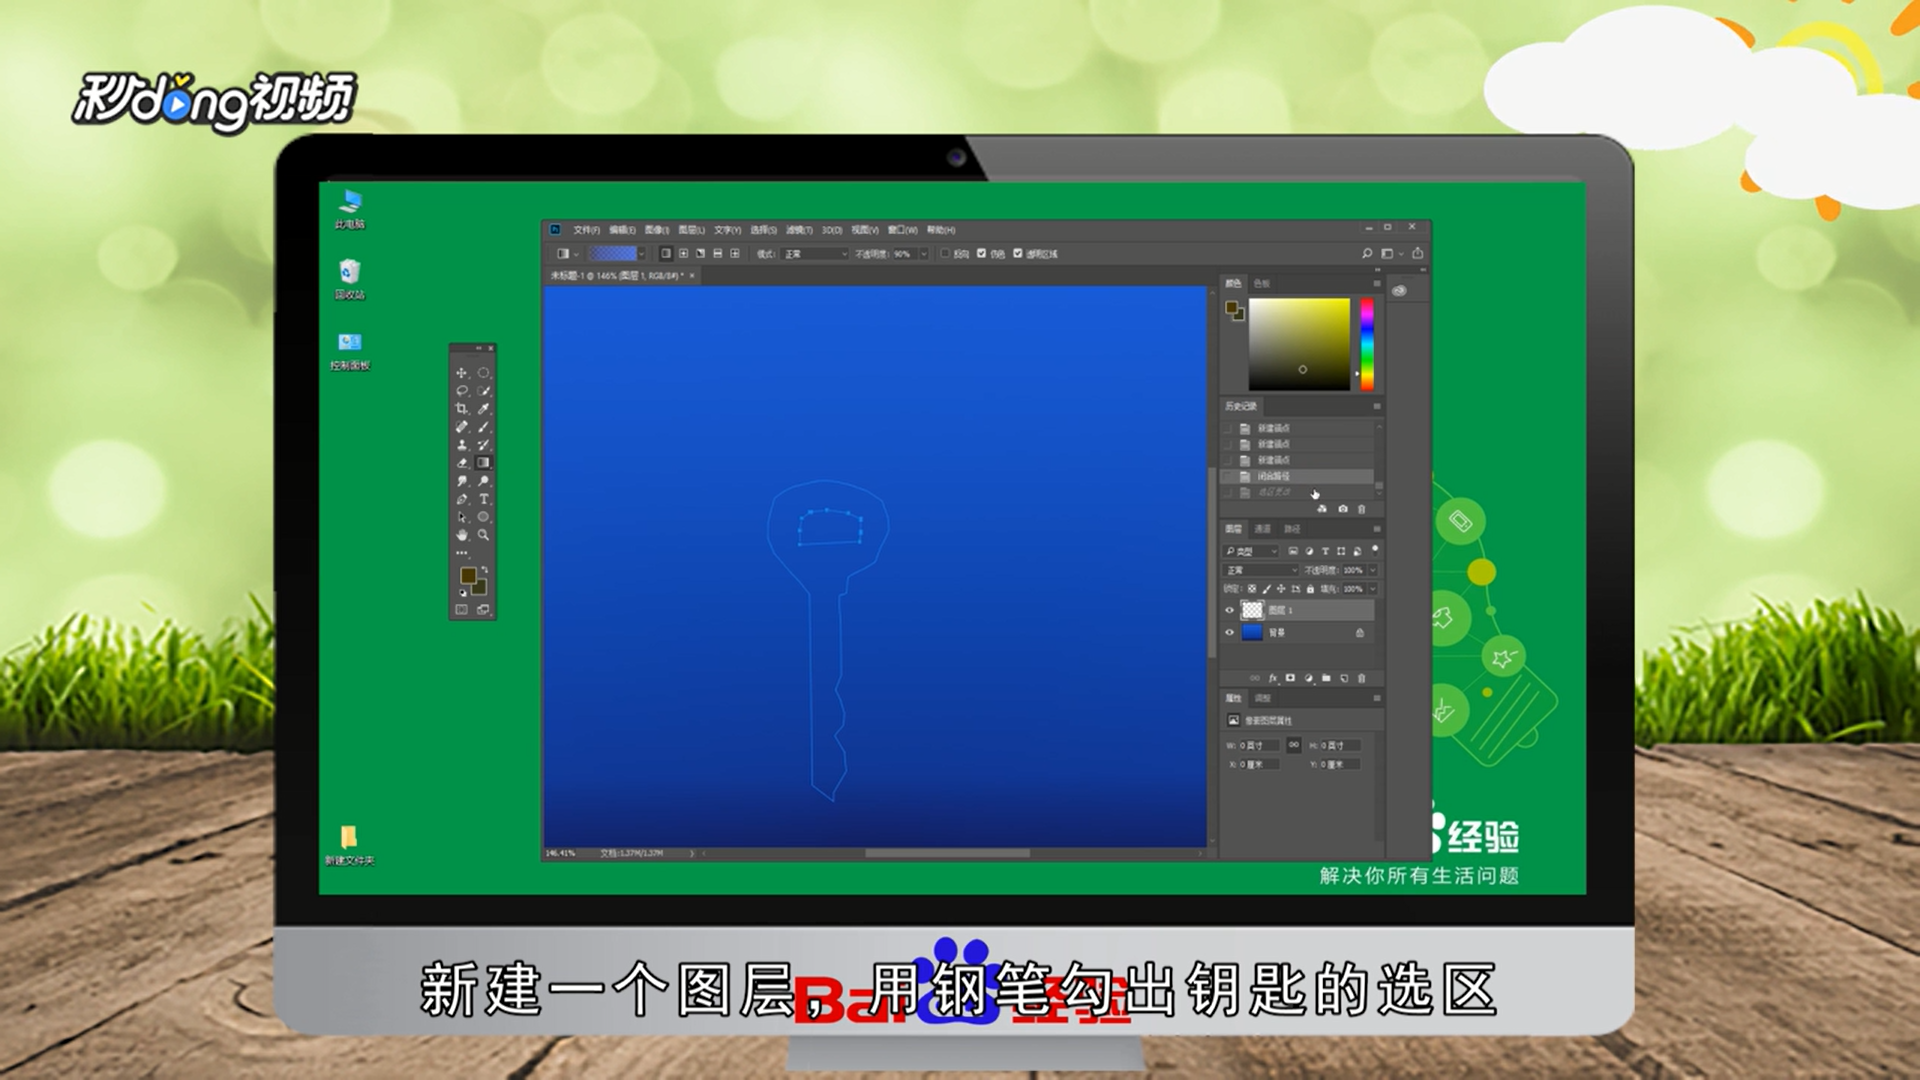
Task: Click the foreground color swatch in toolbox
Action: [x=467, y=575]
